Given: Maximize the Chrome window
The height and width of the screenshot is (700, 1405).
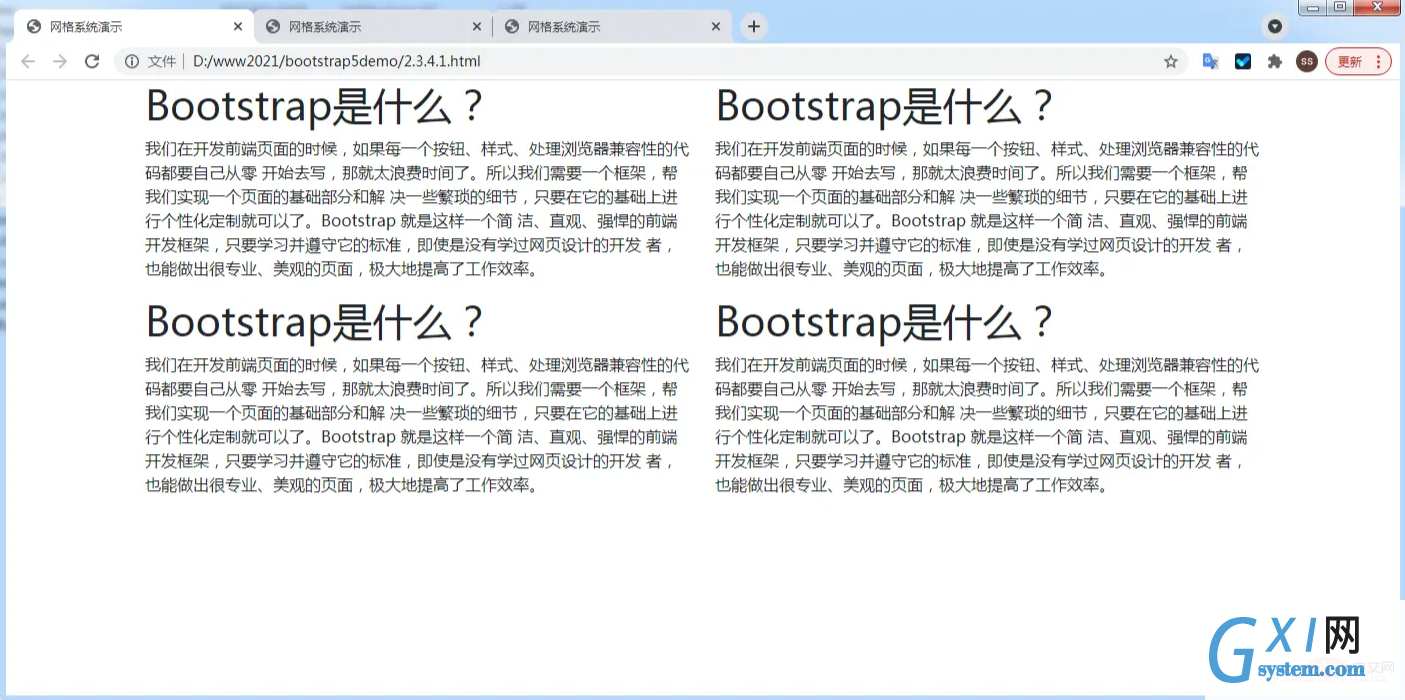Looking at the screenshot, I should coord(1340,7).
